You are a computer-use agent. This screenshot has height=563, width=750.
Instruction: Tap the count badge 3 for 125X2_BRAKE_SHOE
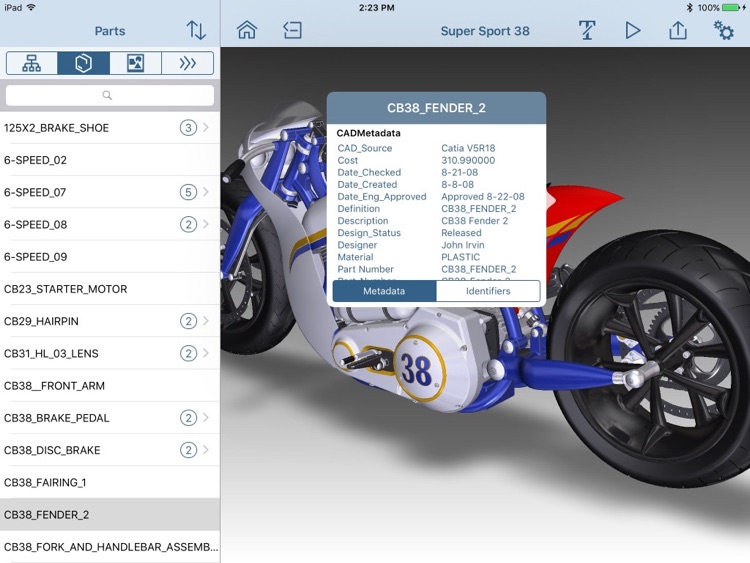click(188, 128)
